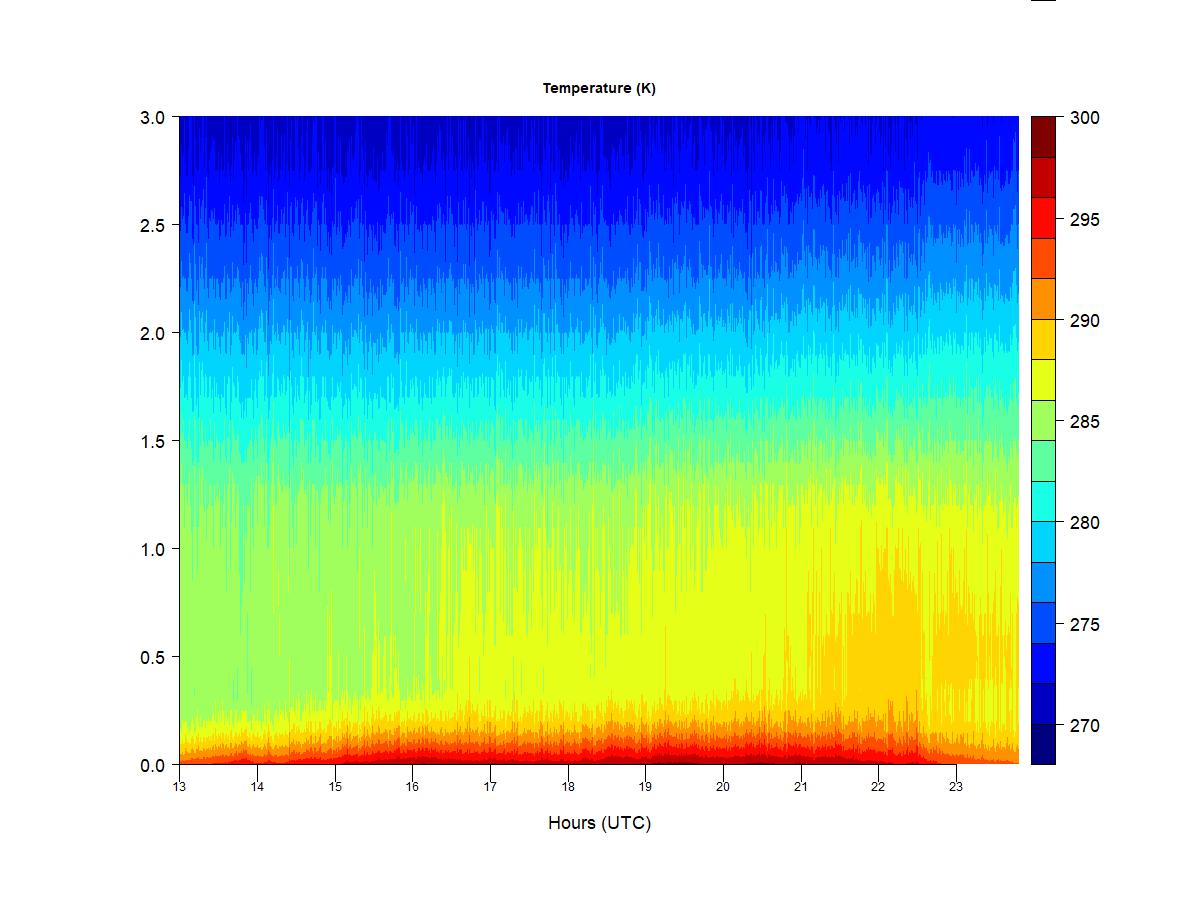This screenshot has width=1200, height=900.
Task: Pick the darkest navy bottom colorbar swatch
Action: [1043, 745]
